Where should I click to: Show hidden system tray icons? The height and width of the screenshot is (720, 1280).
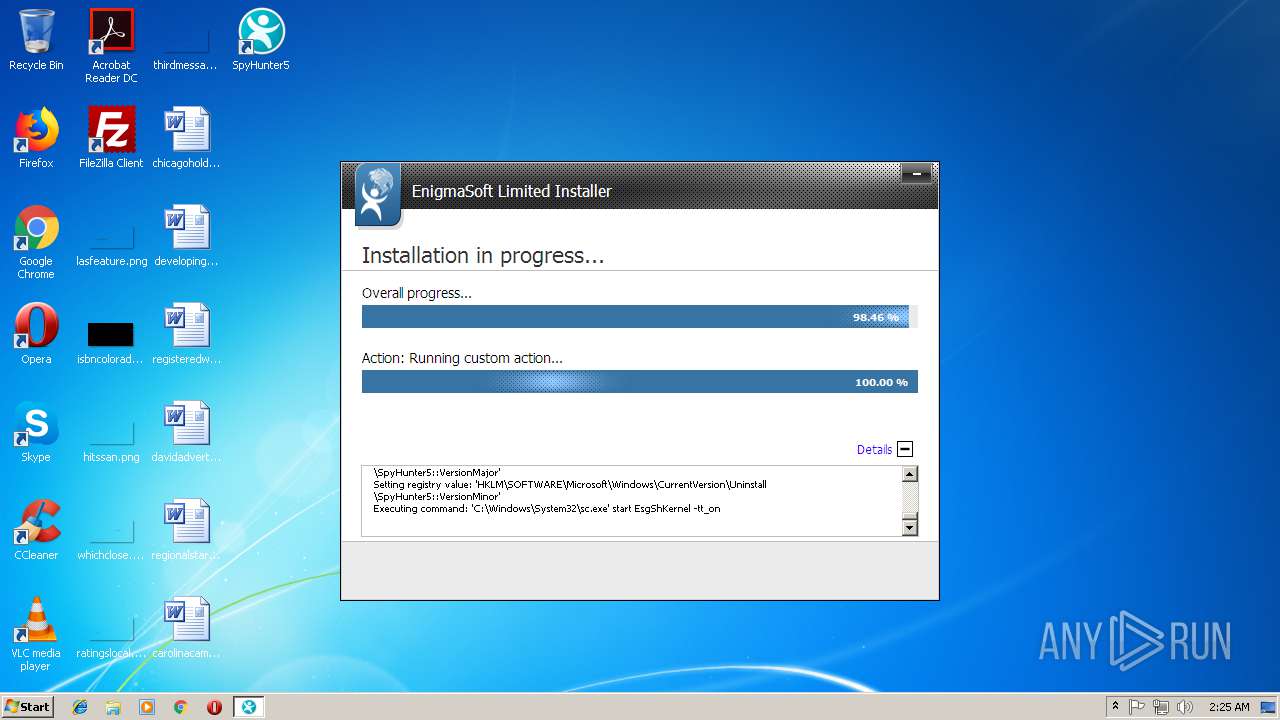pyautogui.click(x=1115, y=707)
